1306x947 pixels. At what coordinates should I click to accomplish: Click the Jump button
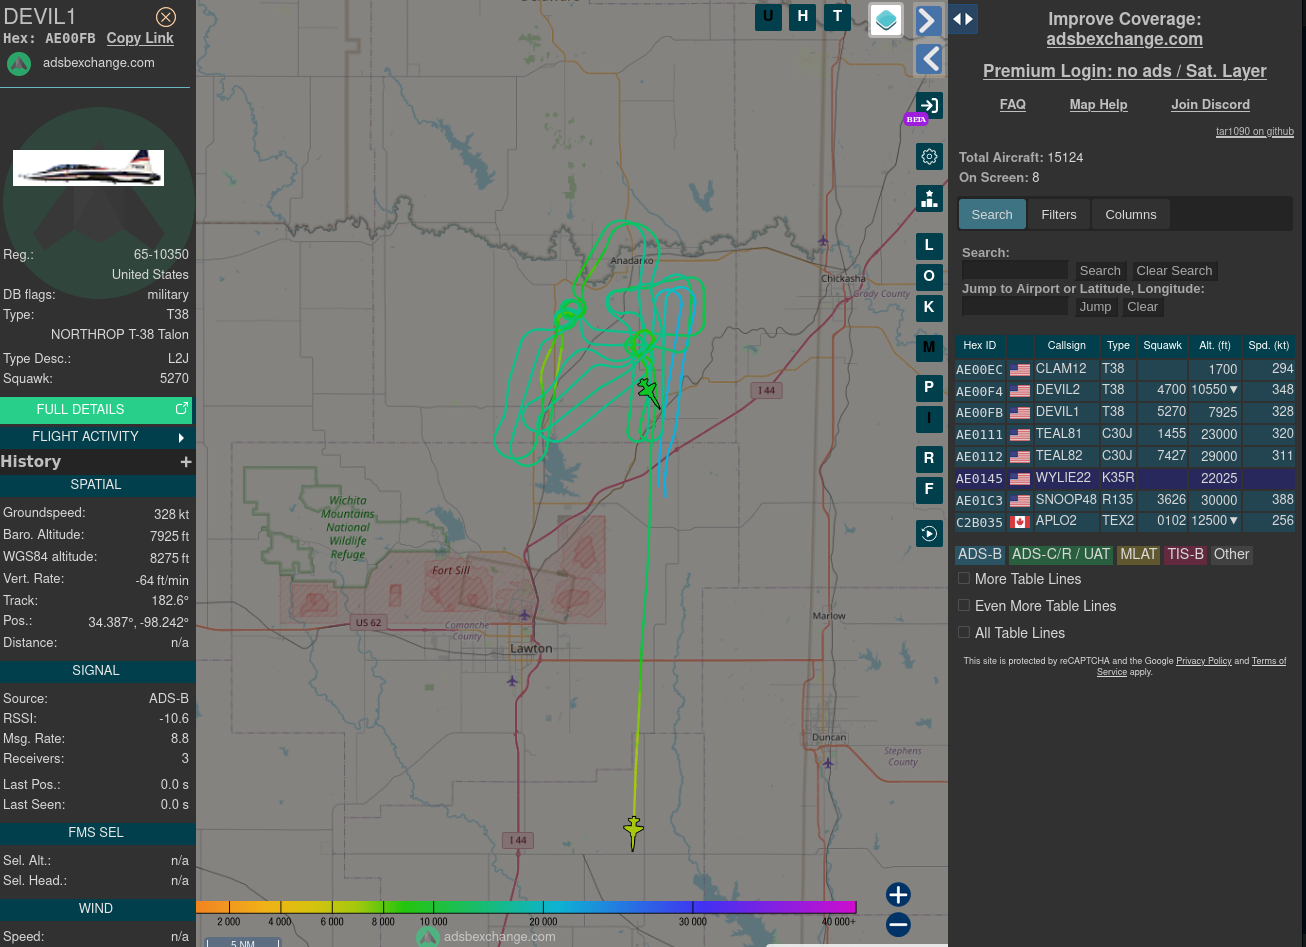point(1095,307)
